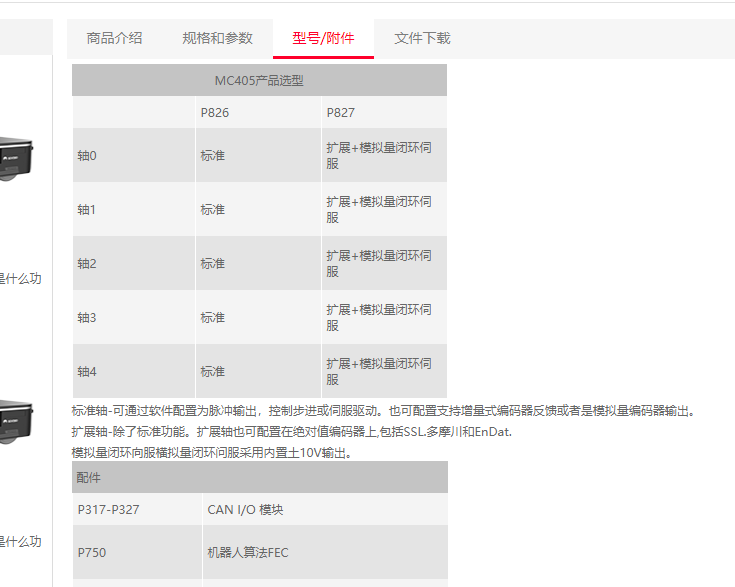The image size is (735, 587).
Task: Click the P826 column header
Action: pyautogui.click(x=215, y=112)
